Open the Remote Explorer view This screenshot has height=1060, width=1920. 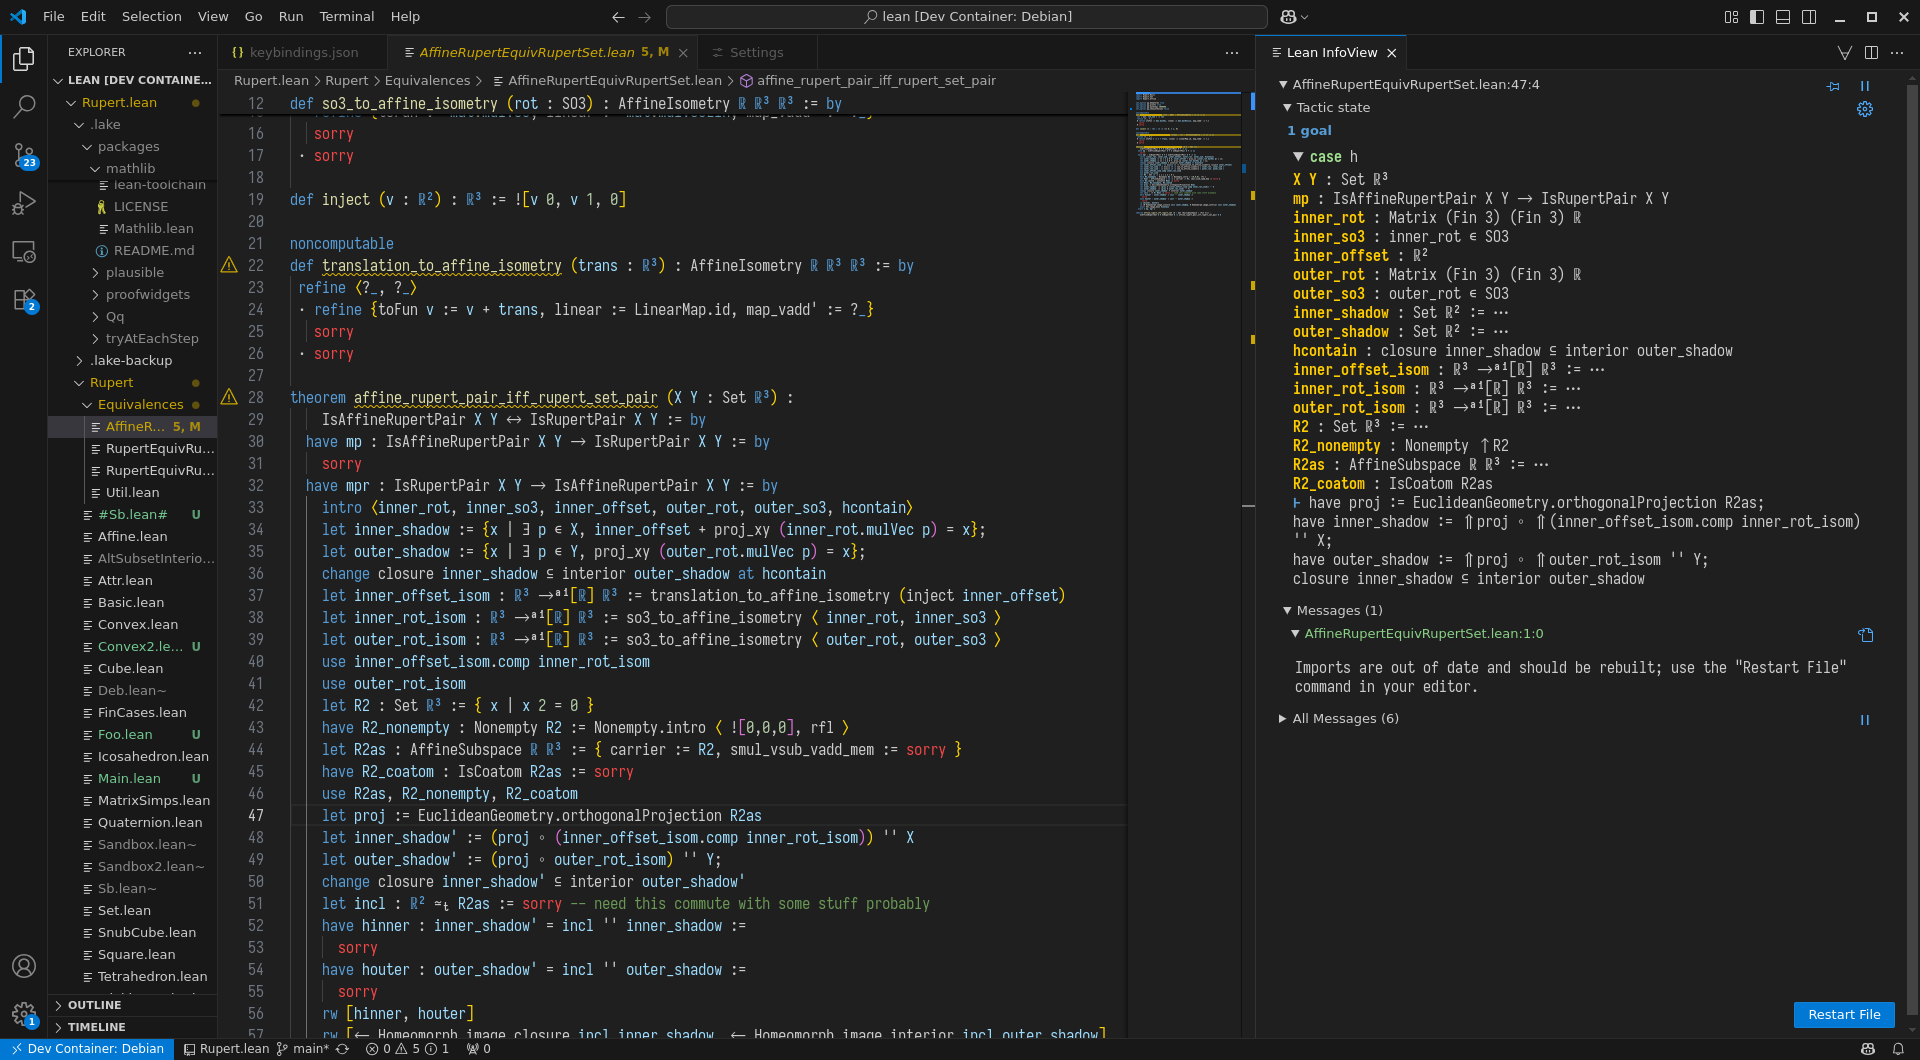coord(24,251)
